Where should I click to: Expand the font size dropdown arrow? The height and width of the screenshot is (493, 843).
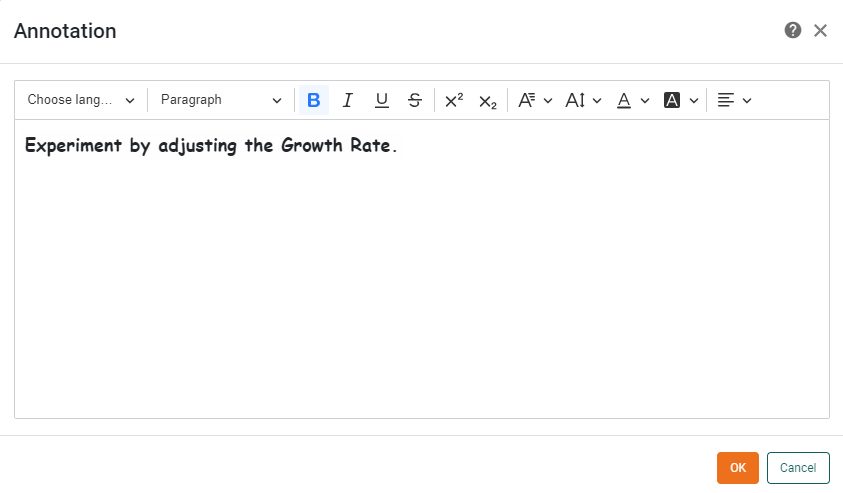(597, 101)
